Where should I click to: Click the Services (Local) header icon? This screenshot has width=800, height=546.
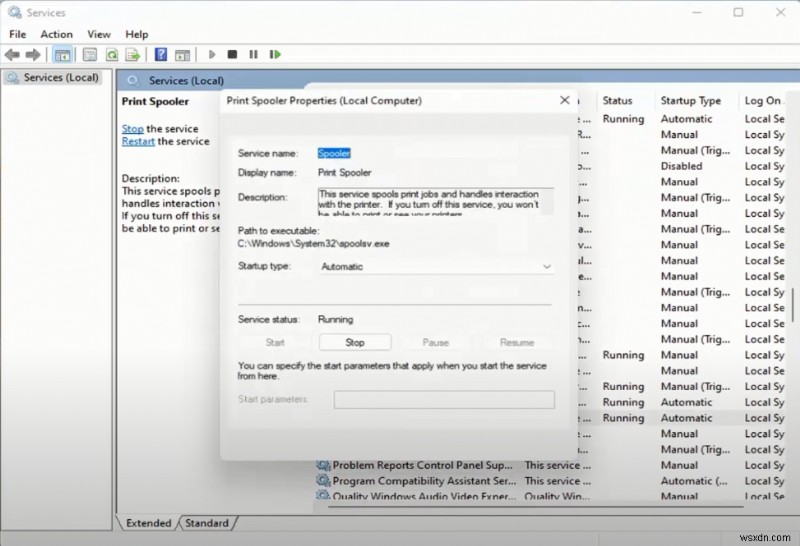pyautogui.click(x=133, y=81)
